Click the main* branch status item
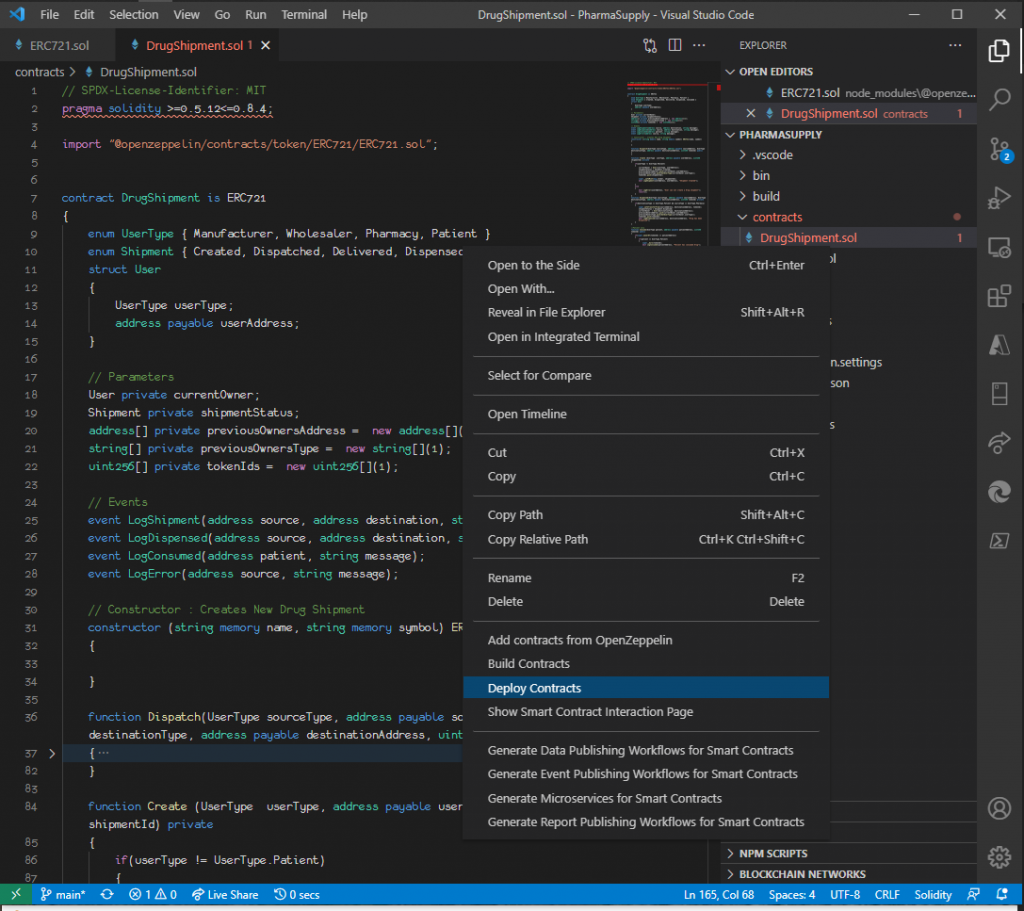1024x911 pixels. (x=63, y=894)
